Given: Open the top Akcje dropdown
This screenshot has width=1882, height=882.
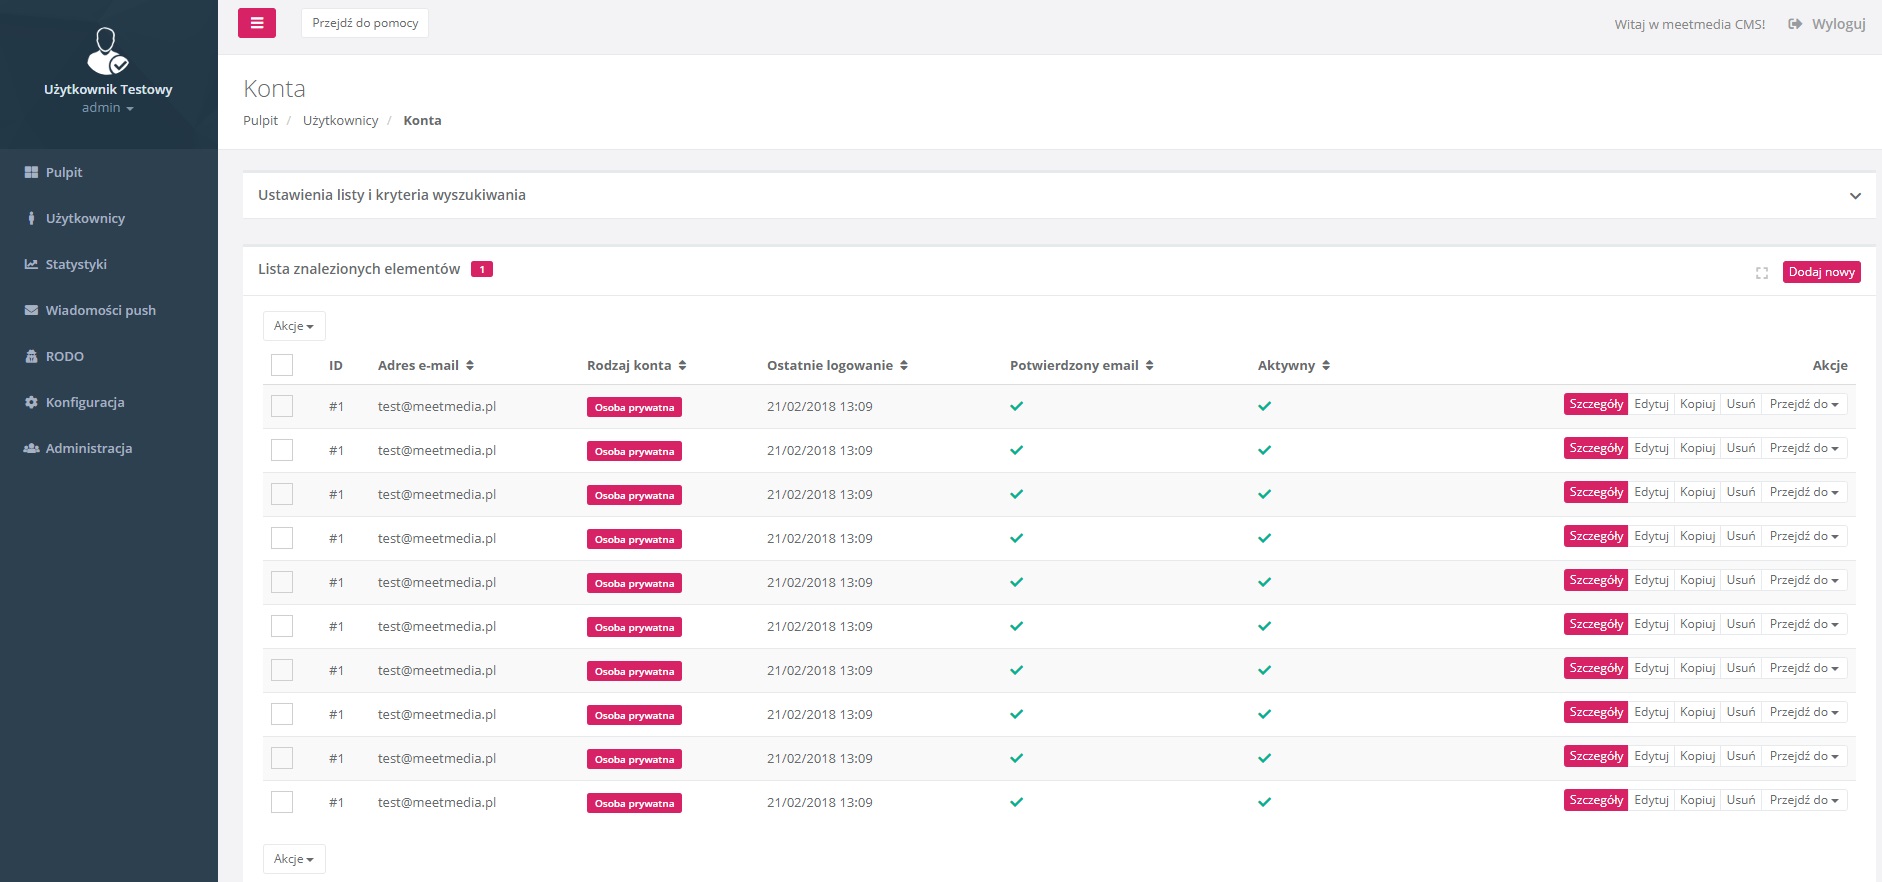Looking at the screenshot, I should (x=294, y=326).
